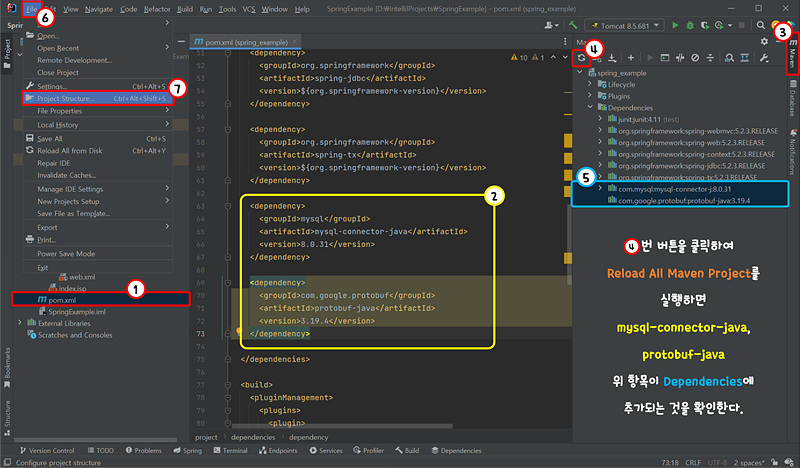Click Download Sources and Documentation icon

tap(612, 58)
